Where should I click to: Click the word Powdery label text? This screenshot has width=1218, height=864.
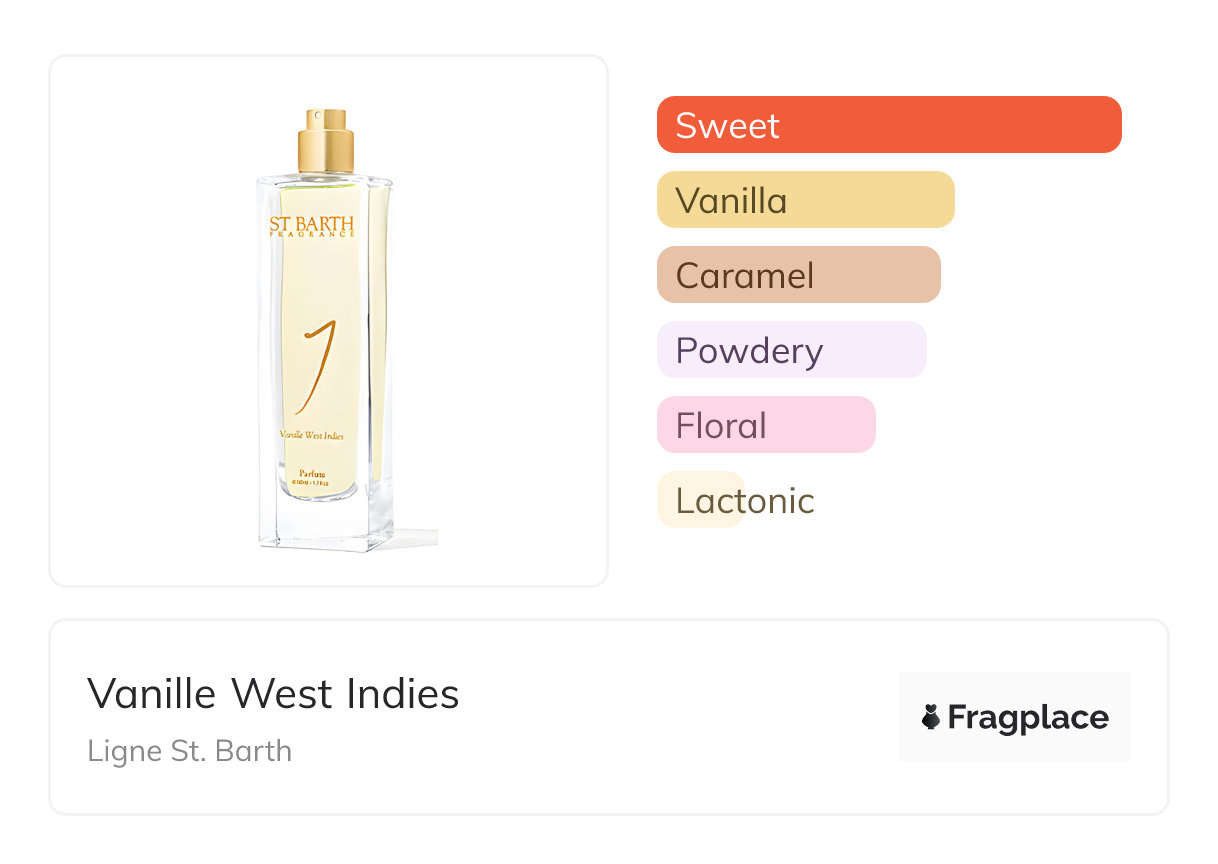pos(749,350)
